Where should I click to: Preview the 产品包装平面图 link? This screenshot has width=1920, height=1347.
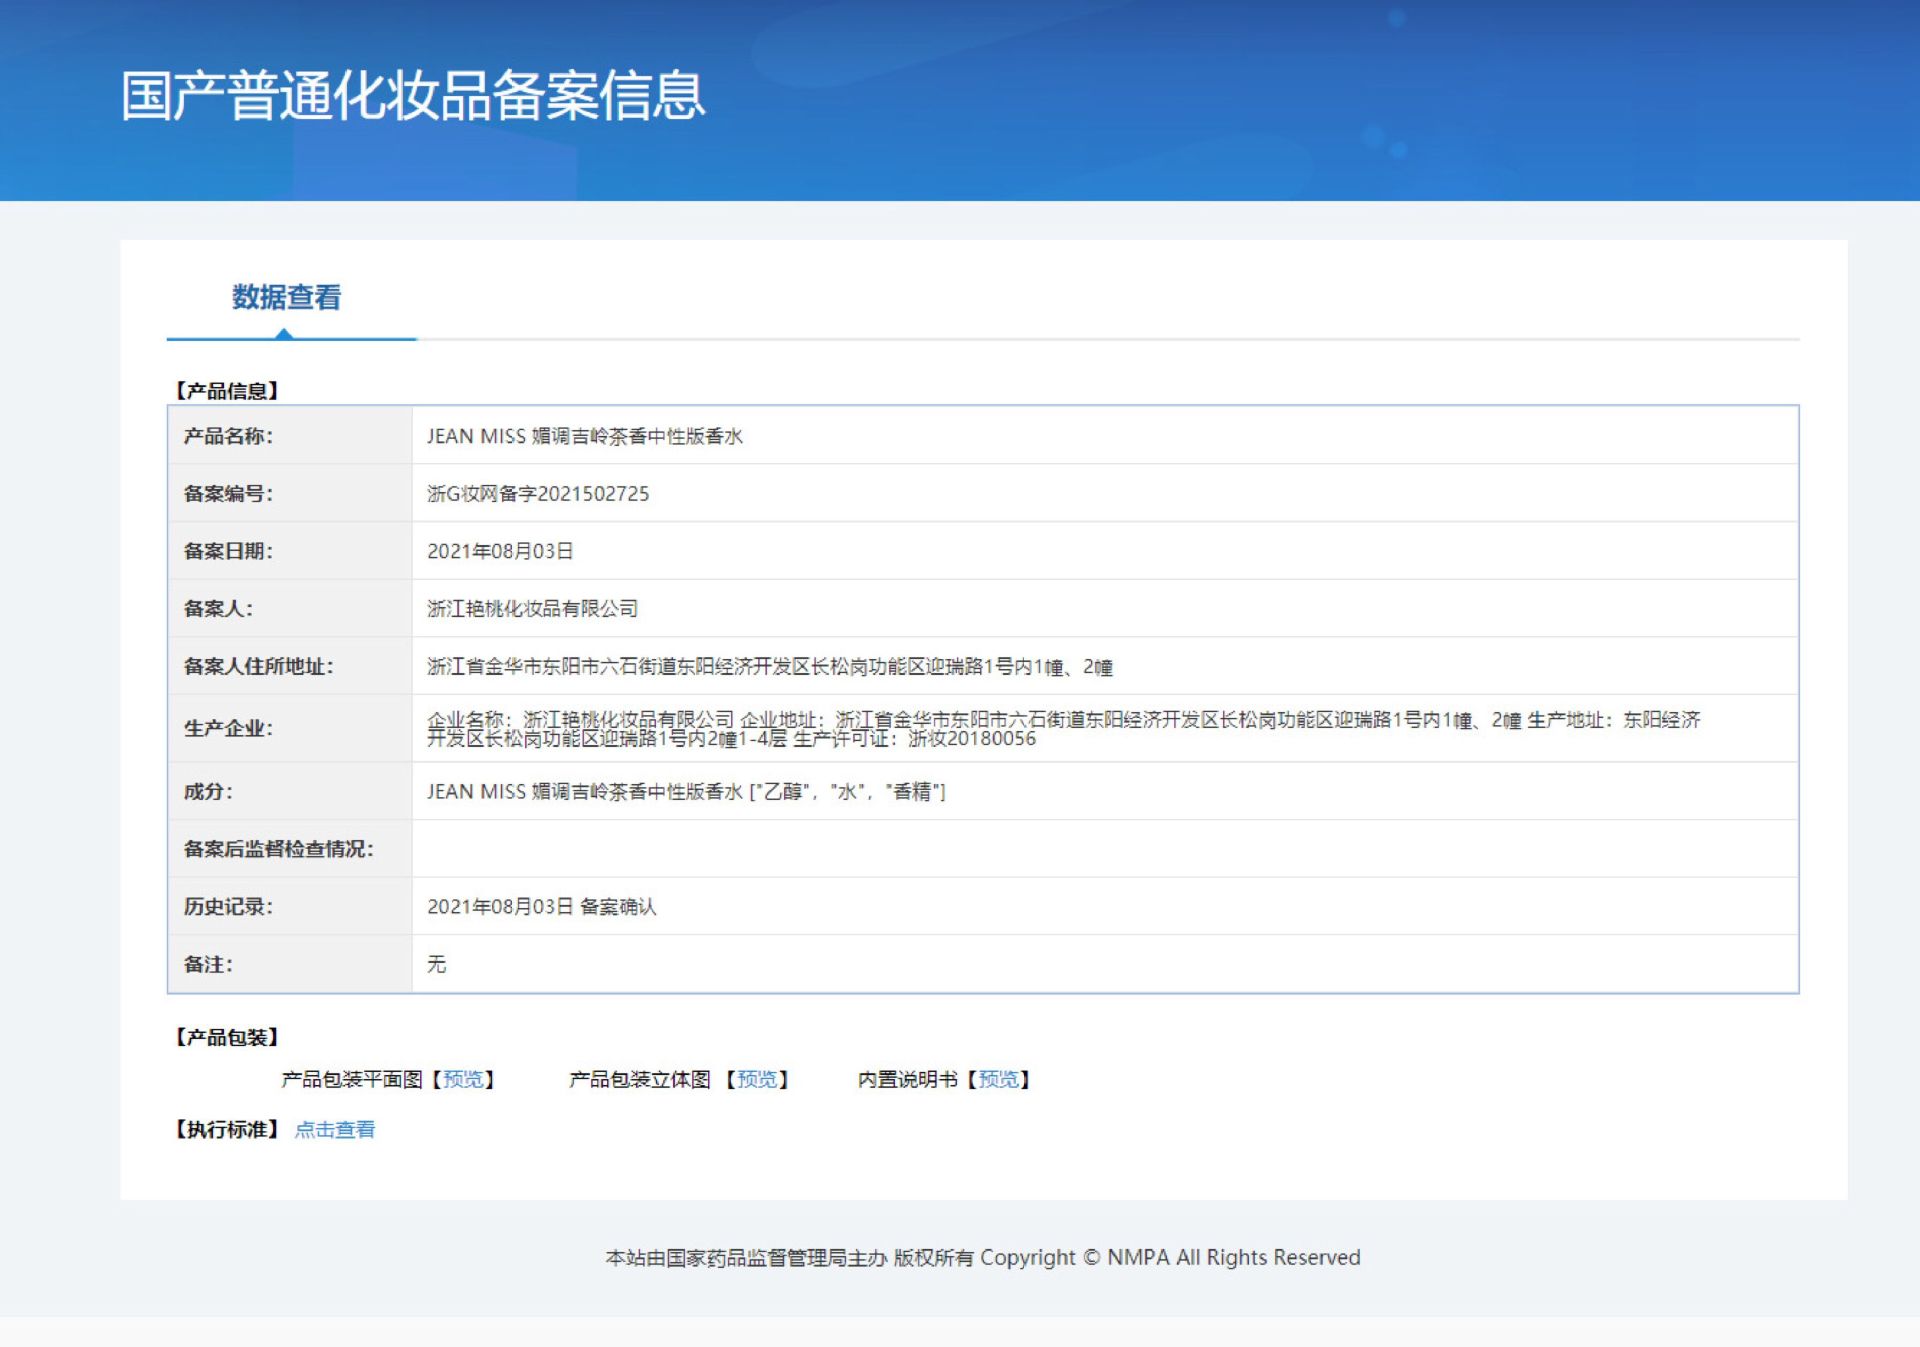click(463, 1079)
